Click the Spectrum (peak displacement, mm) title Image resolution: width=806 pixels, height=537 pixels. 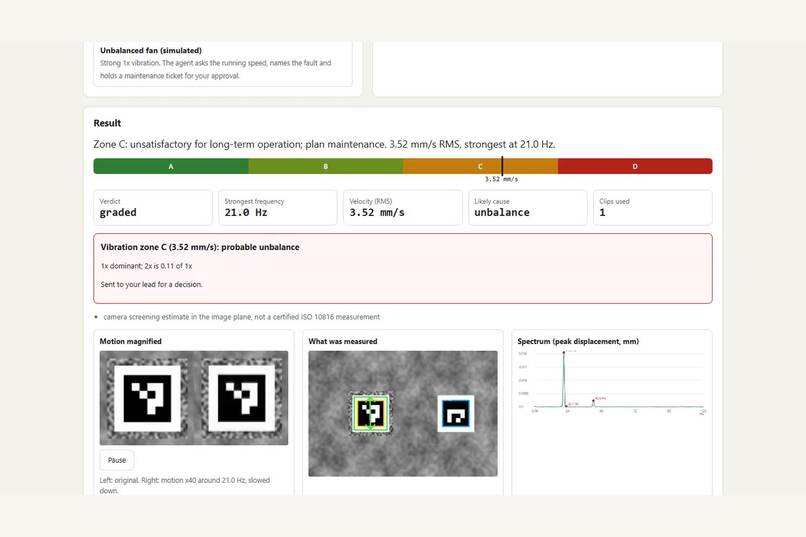click(578, 341)
